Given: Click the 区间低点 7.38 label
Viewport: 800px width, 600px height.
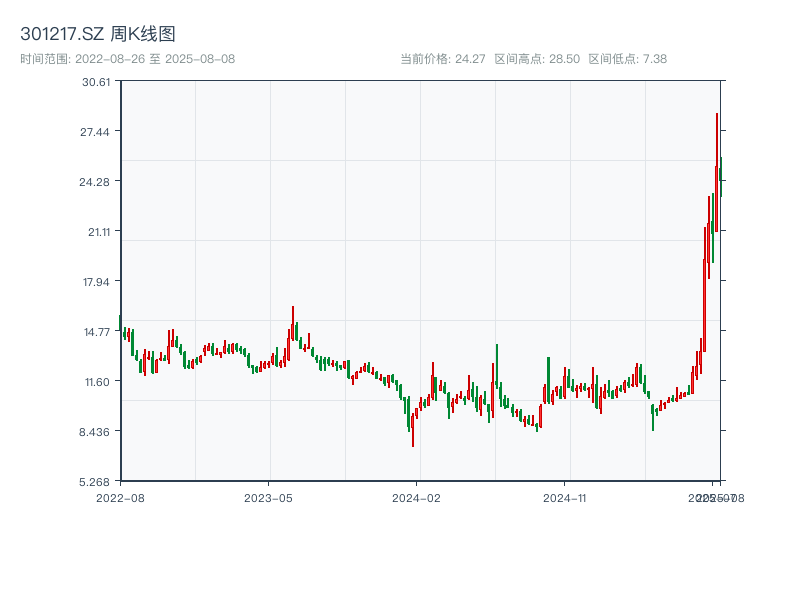Looking at the screenshot, I should click(x=627, y=59).
